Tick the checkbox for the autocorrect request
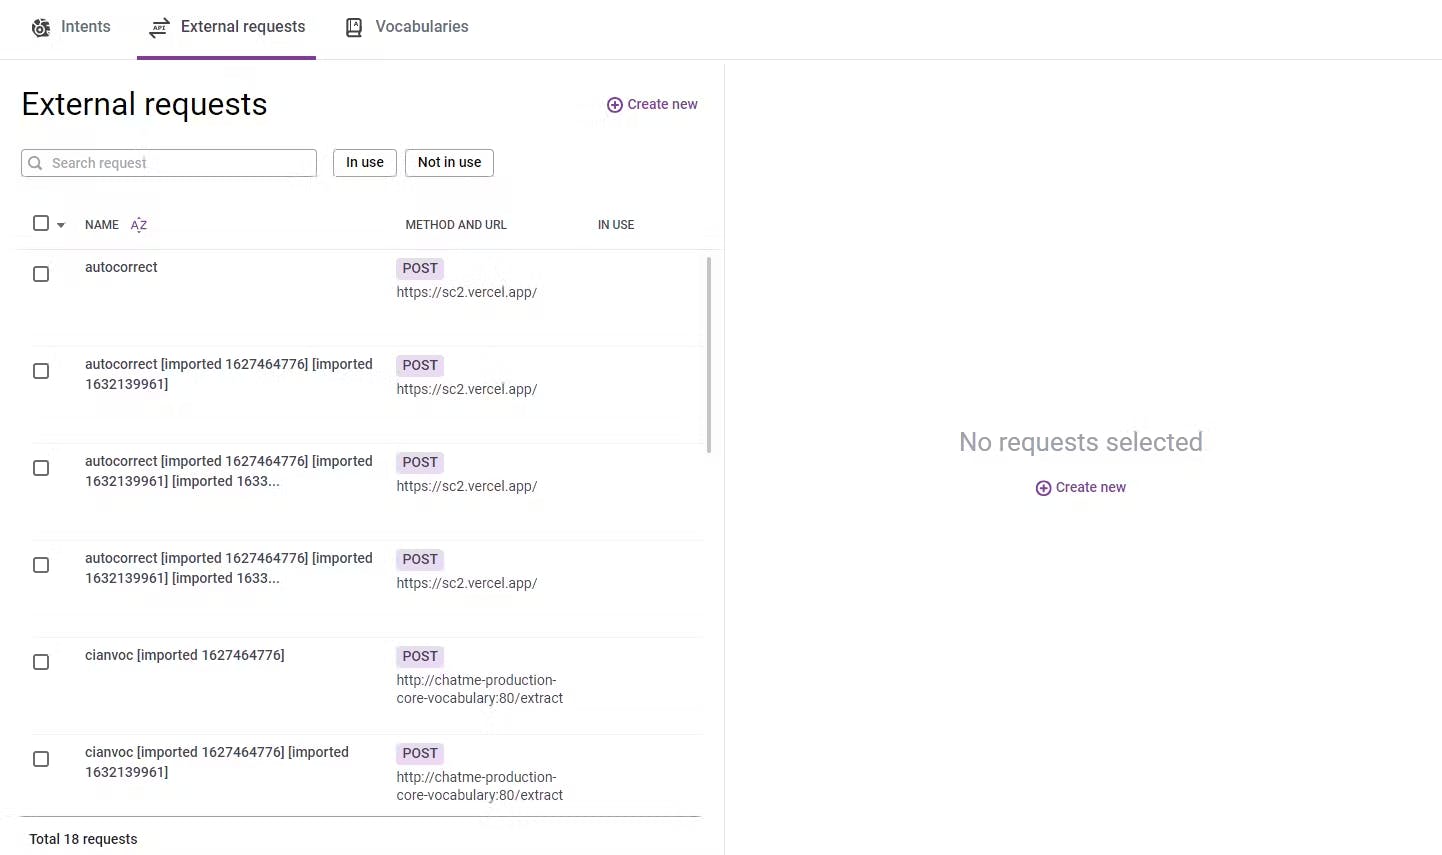 click(x=41, y=274)
